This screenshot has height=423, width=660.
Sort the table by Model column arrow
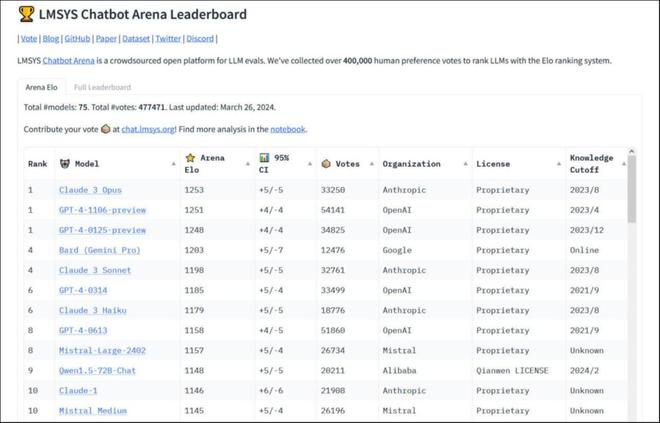tap(173, 164)
